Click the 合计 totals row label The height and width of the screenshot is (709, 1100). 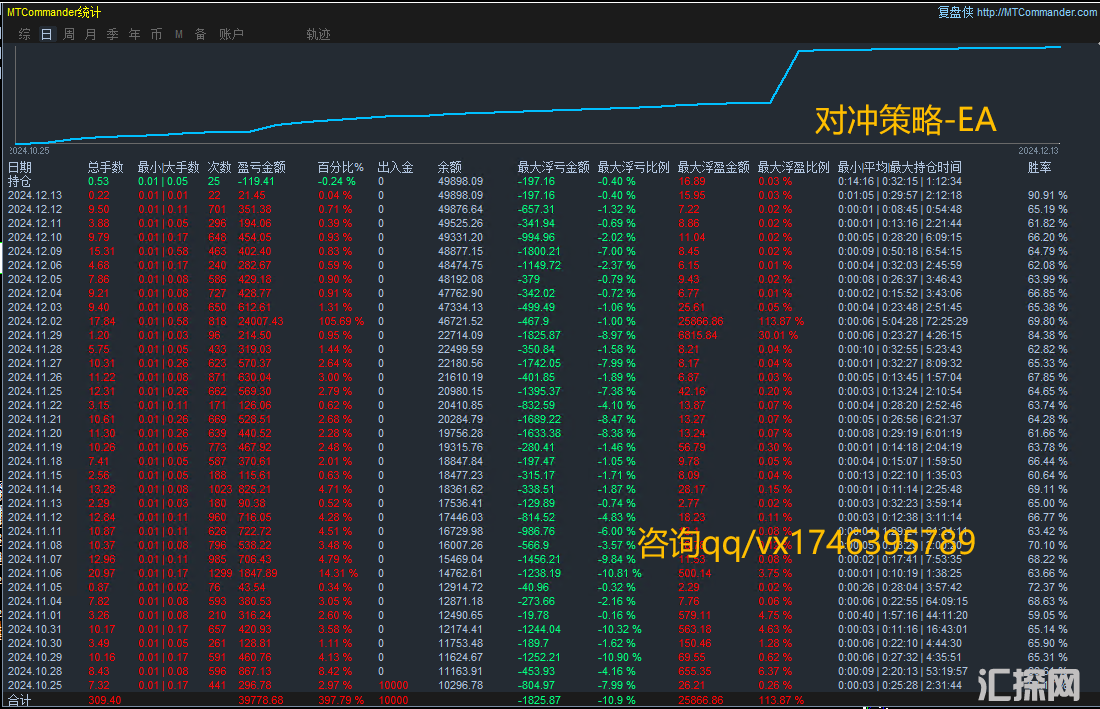(x=20, y=700)
